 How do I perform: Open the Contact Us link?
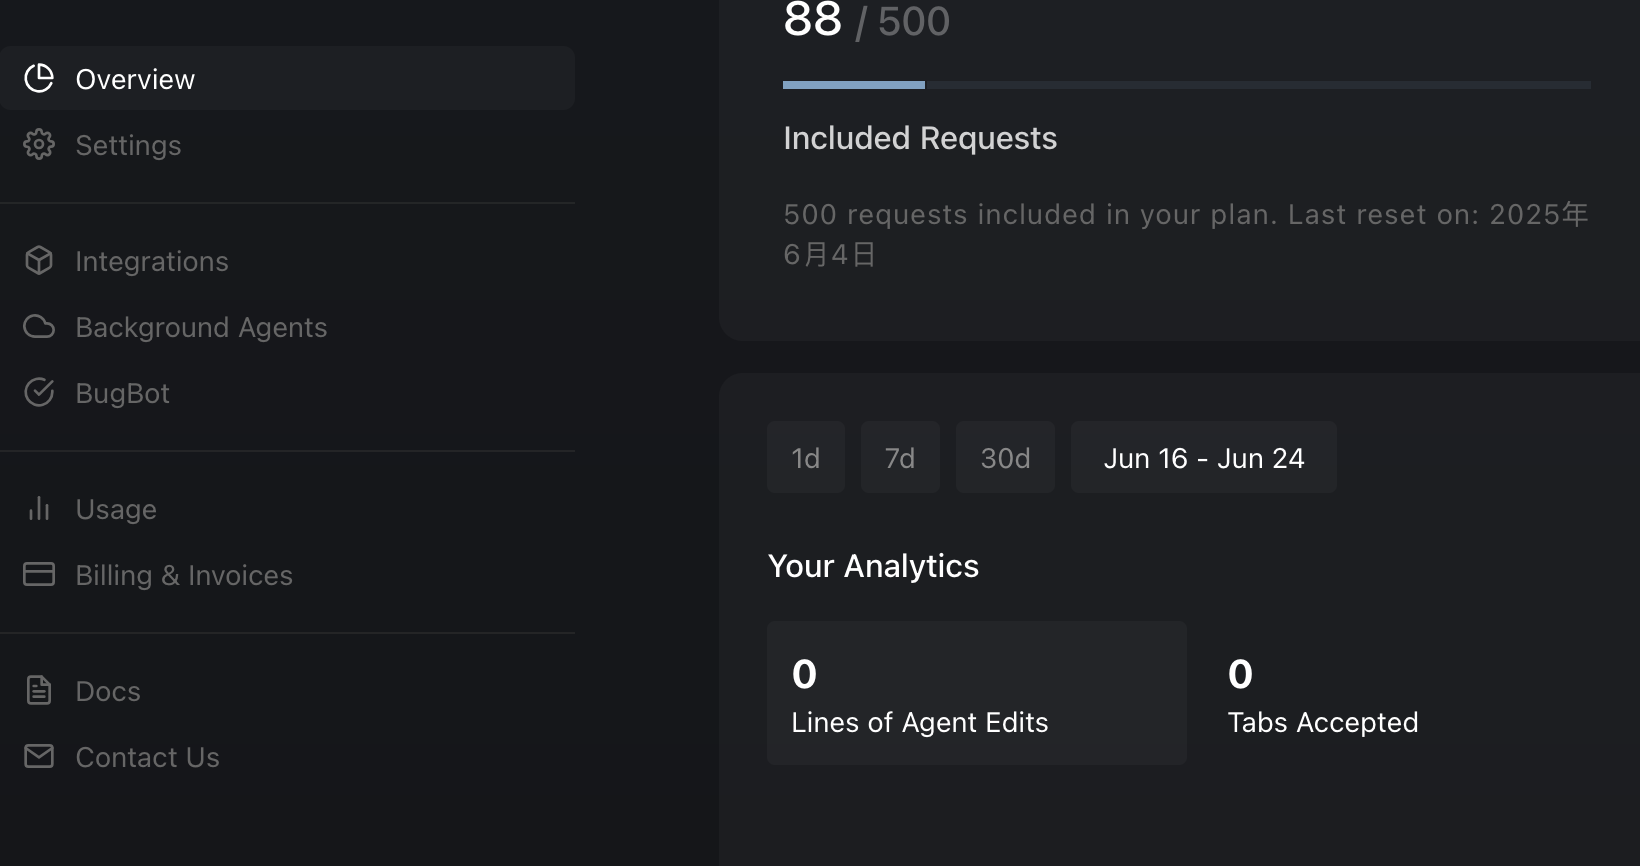point(287,756)
